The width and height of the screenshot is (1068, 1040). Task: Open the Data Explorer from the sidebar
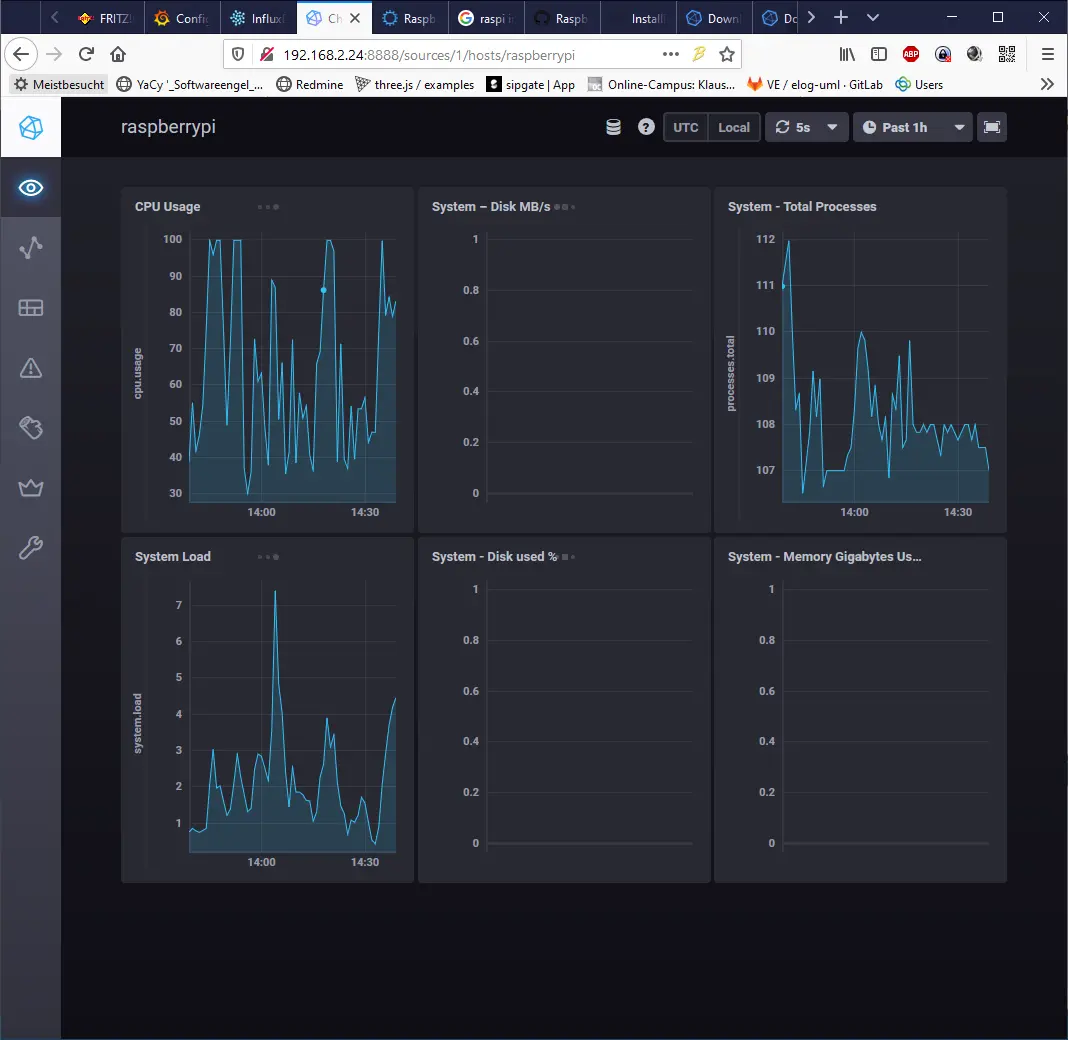click(30, 248)
